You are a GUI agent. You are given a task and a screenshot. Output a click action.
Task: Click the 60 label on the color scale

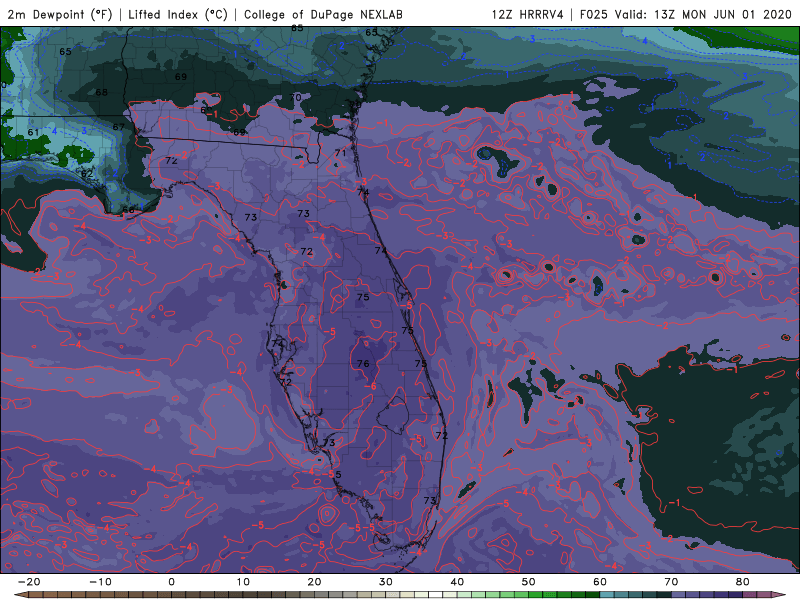coord(600,582)
